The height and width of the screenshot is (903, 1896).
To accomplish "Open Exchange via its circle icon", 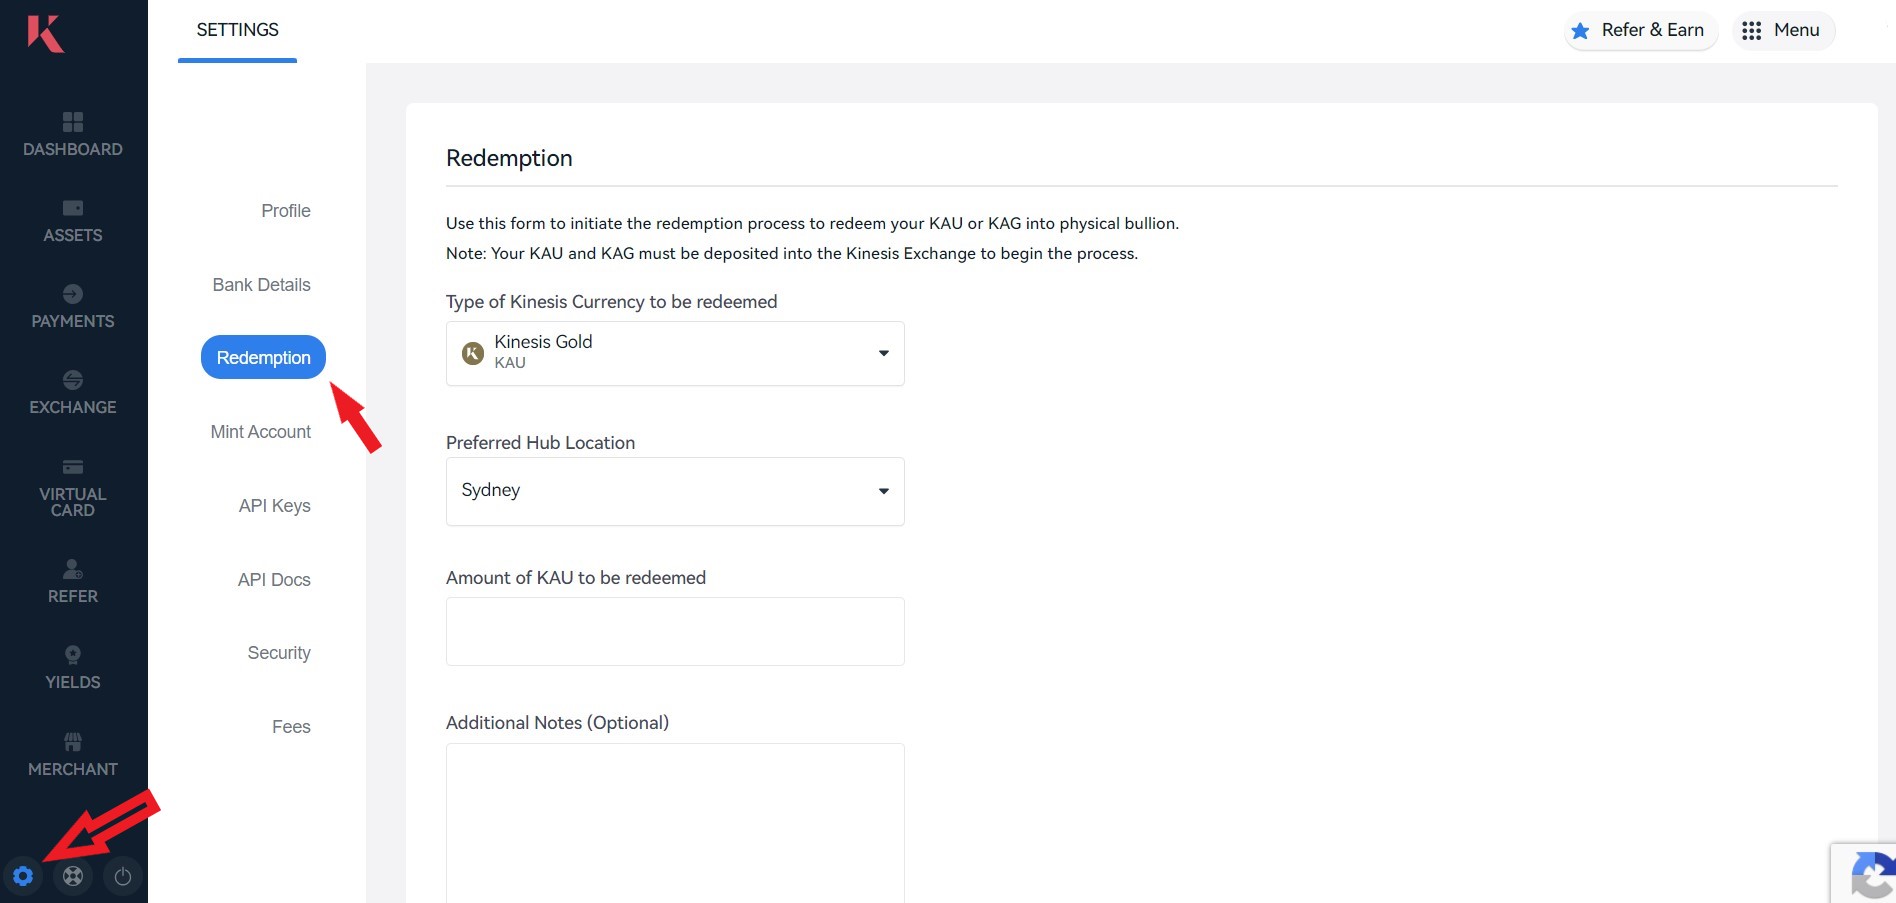I will [x=73, y=380].
